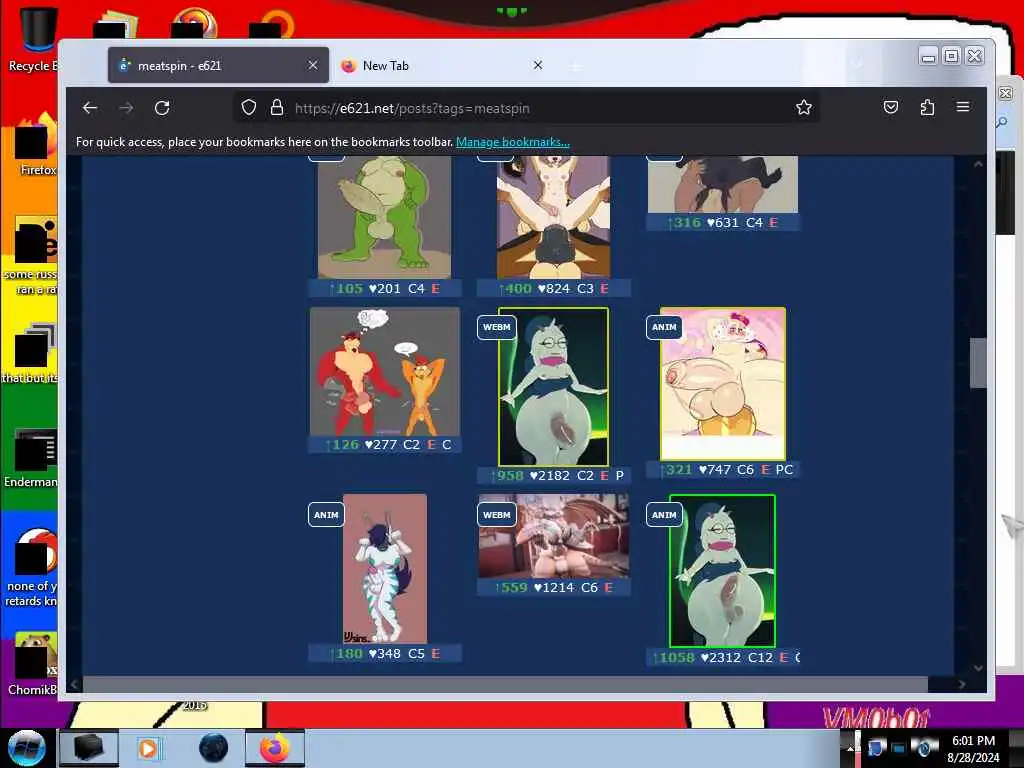Open the post thumbnail above score 126

385,372
